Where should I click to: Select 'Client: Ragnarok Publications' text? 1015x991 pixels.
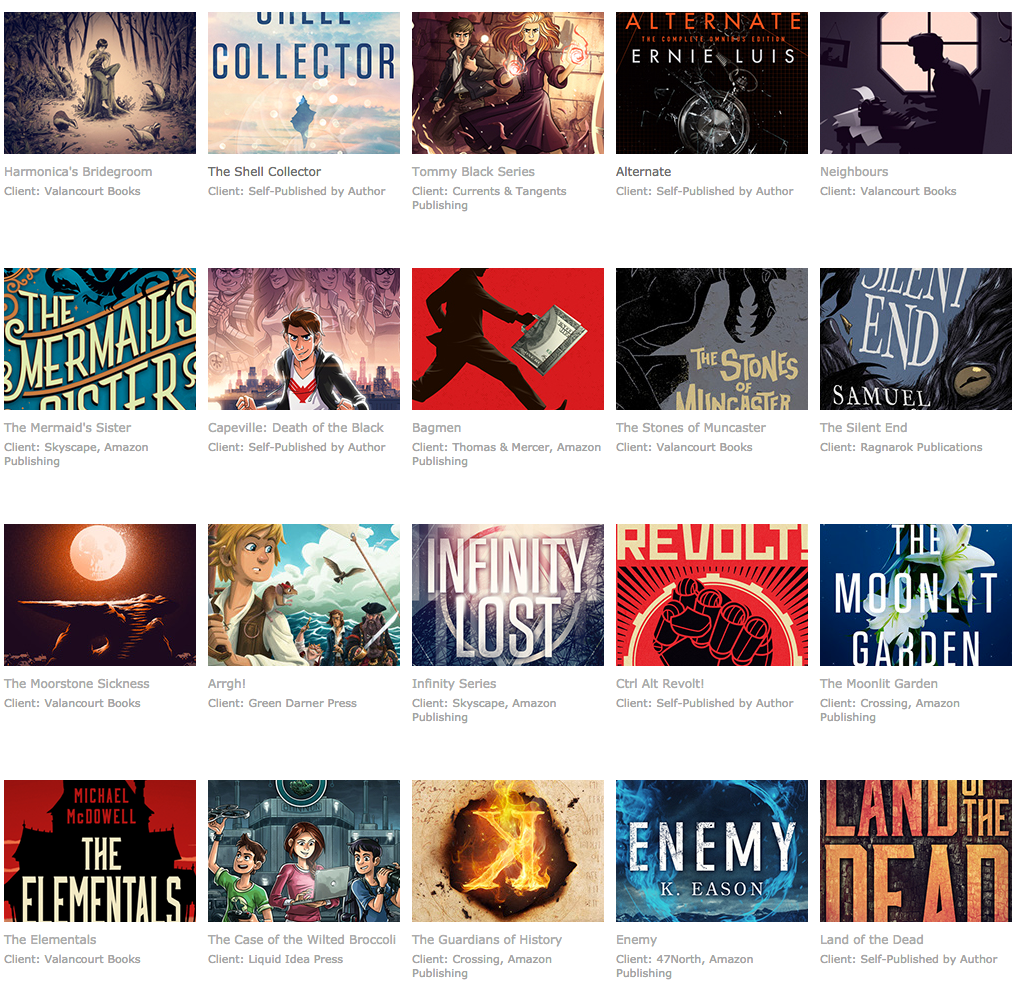(901, 447)
